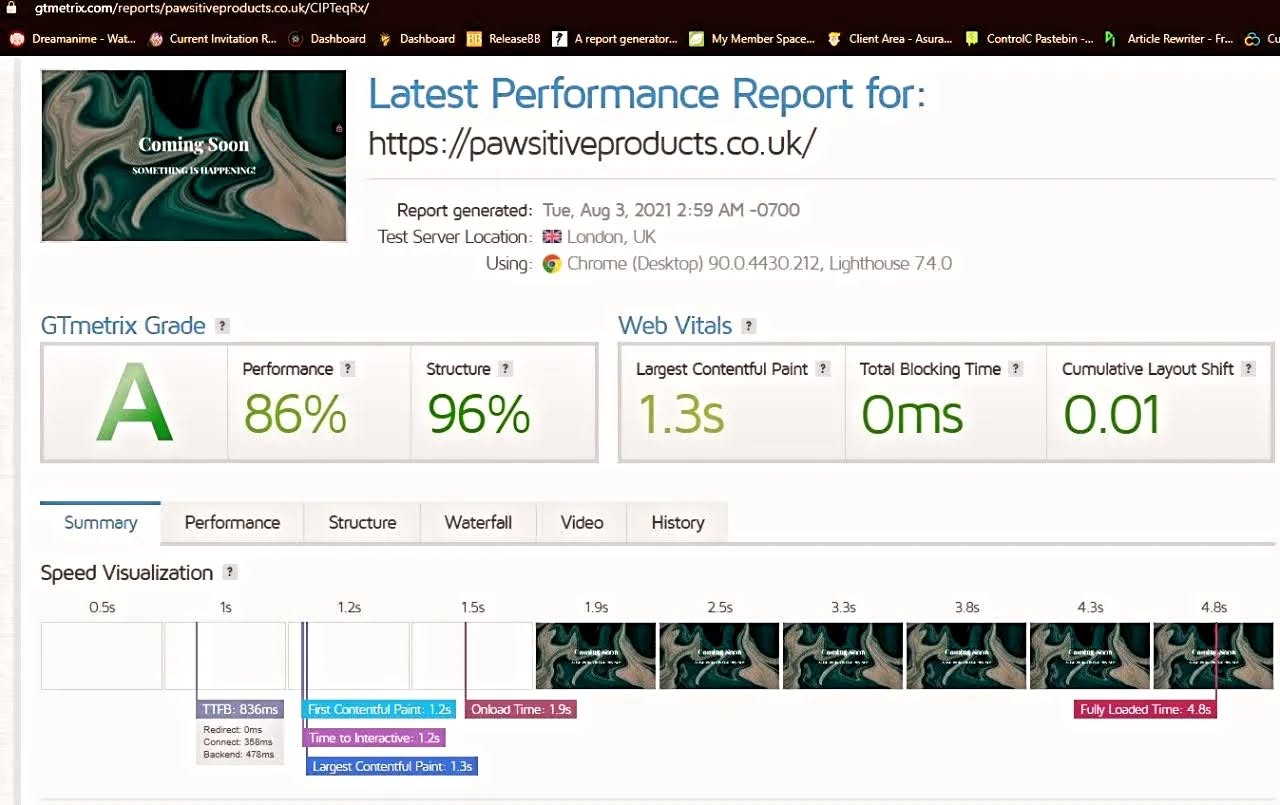Click help icon next to Structure score
1280x805 pixels.
point(505,369)
